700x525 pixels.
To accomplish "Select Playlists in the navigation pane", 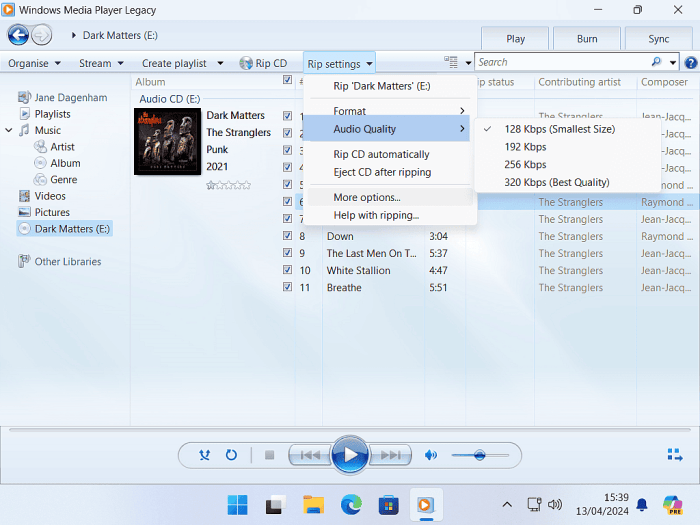I will point(52,114).
